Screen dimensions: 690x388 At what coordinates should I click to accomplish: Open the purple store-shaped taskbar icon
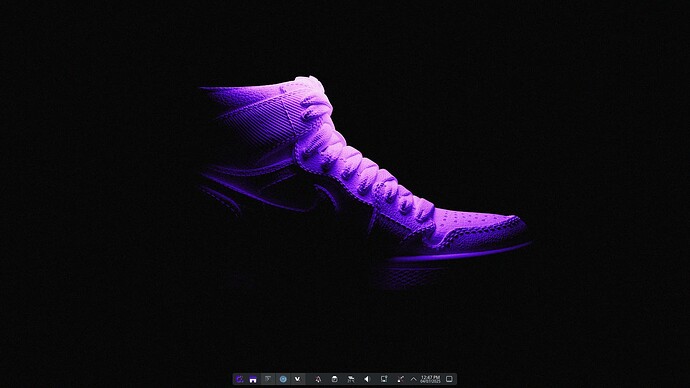point(253,379)
